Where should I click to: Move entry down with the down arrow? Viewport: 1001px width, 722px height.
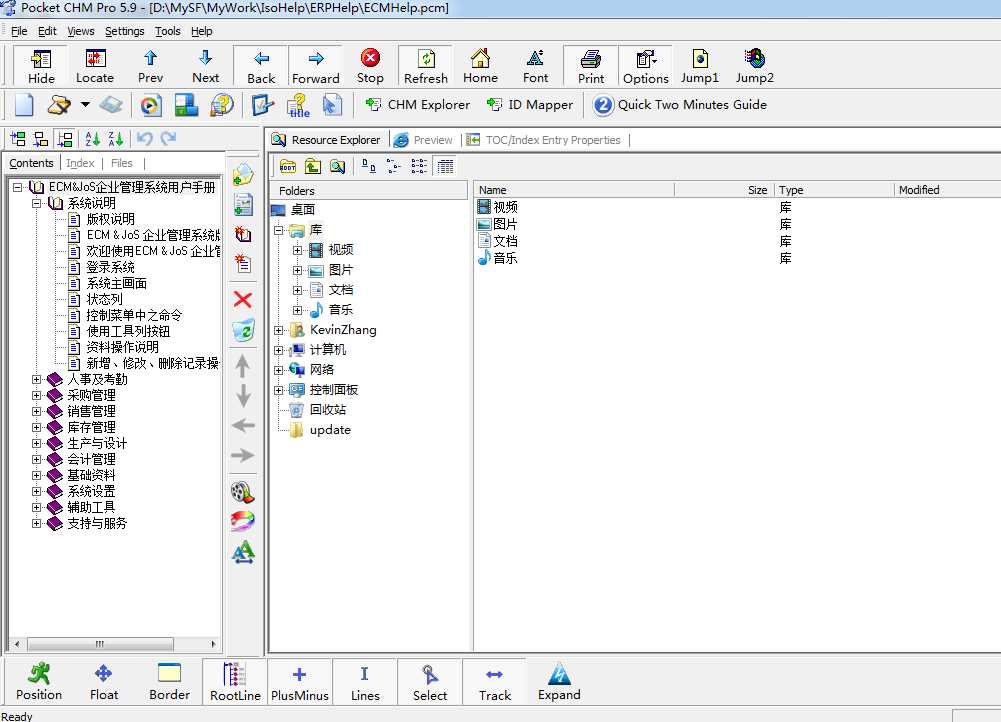click(x=243, y=396)
